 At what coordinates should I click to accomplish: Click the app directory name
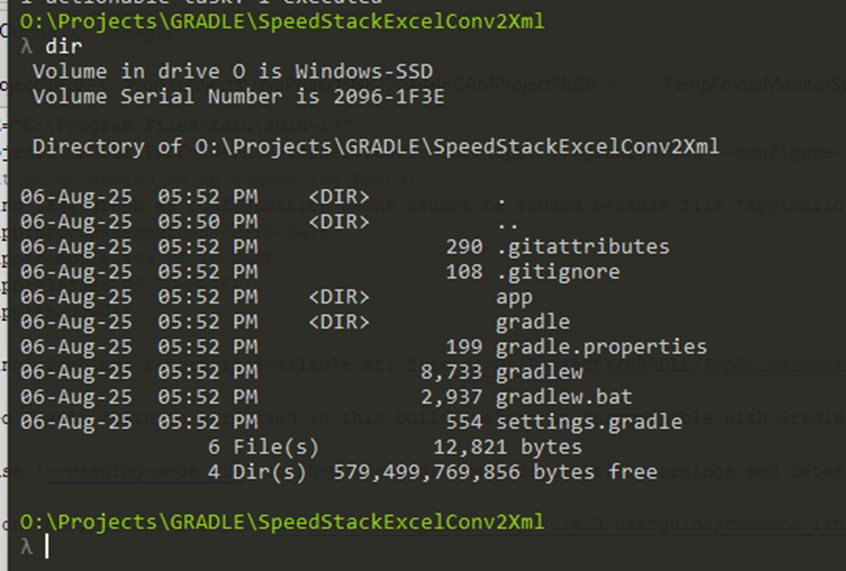pyautogui.click(x=514, y=297)
